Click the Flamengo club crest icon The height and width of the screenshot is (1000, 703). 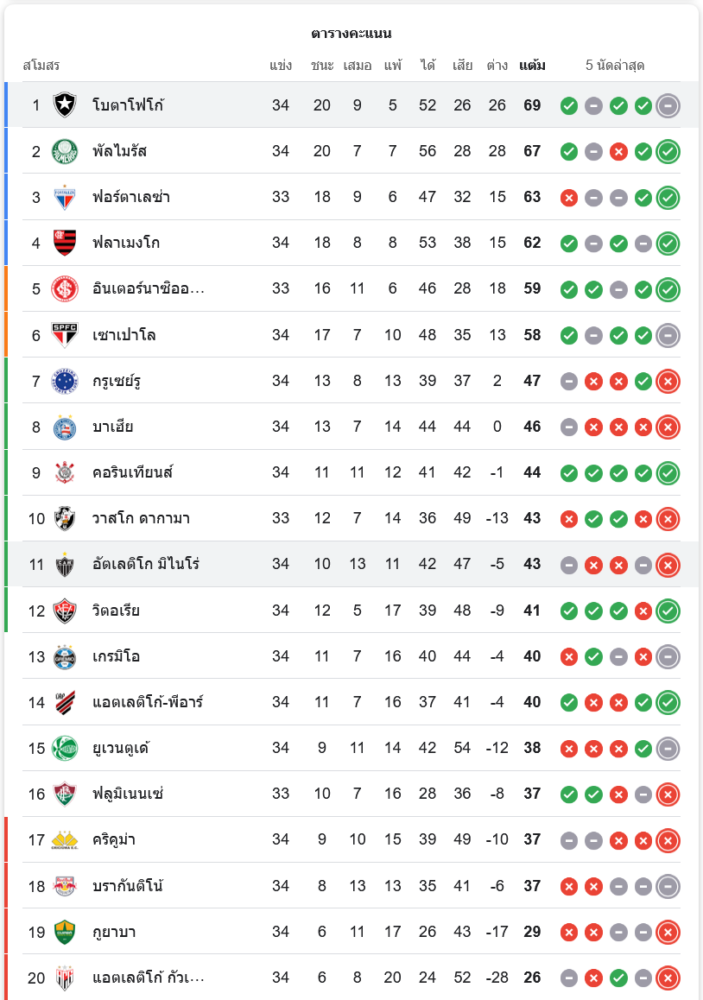[x=64, y=243]
